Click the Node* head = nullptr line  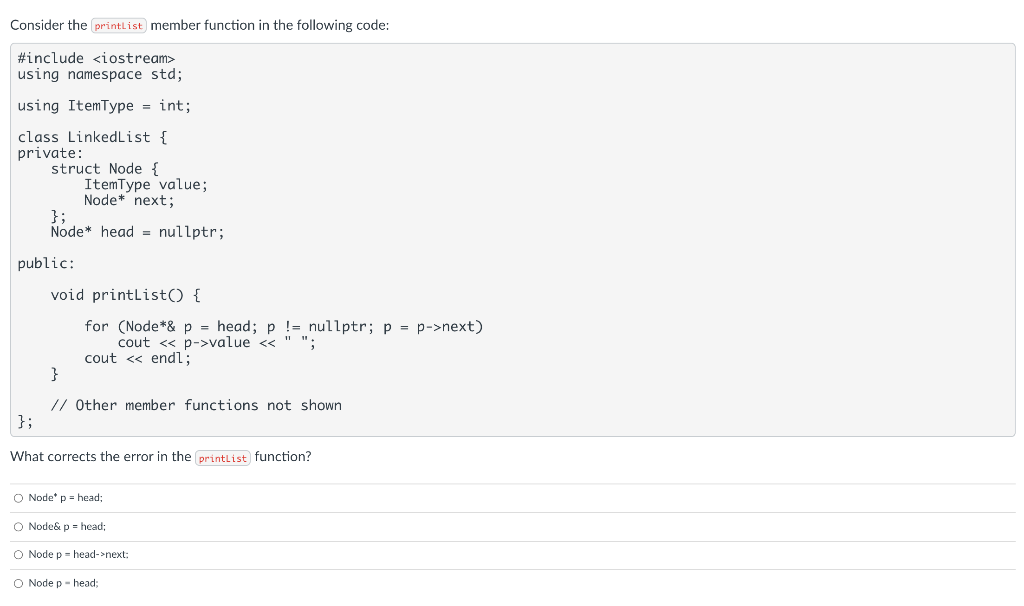pyautogui.click(x=136, y=231)
